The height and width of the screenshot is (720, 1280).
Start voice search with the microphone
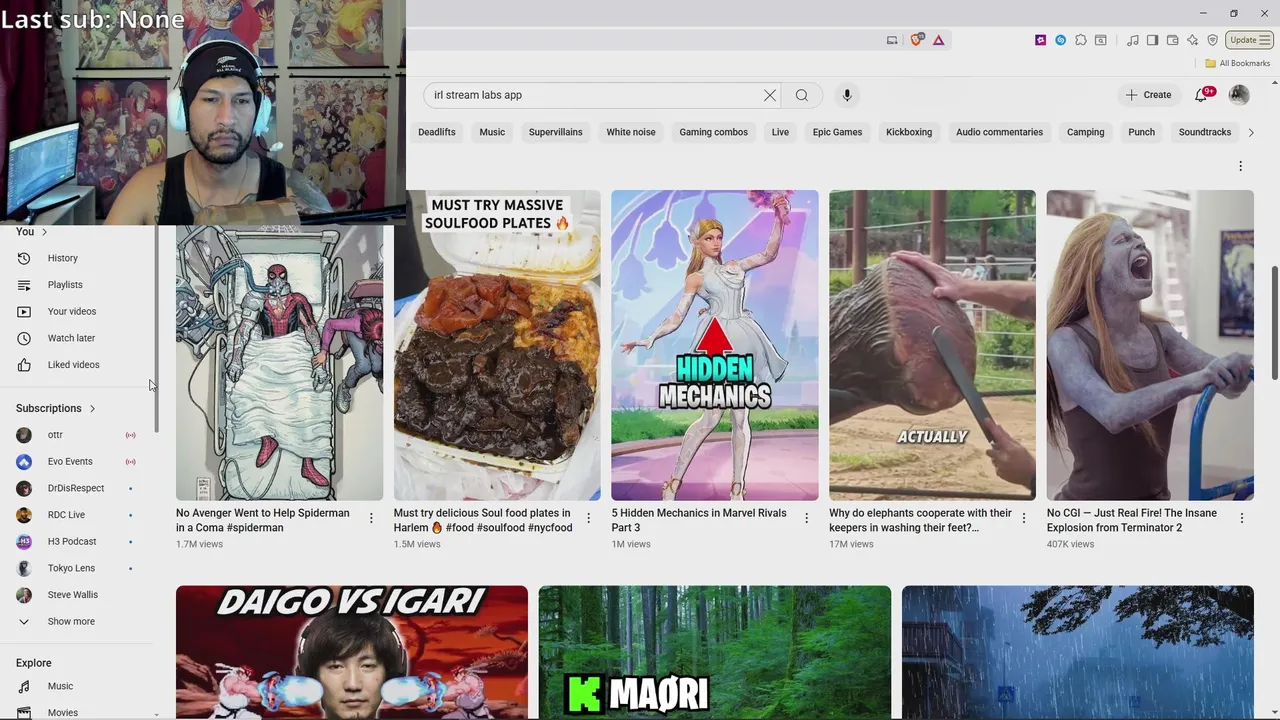847,95
